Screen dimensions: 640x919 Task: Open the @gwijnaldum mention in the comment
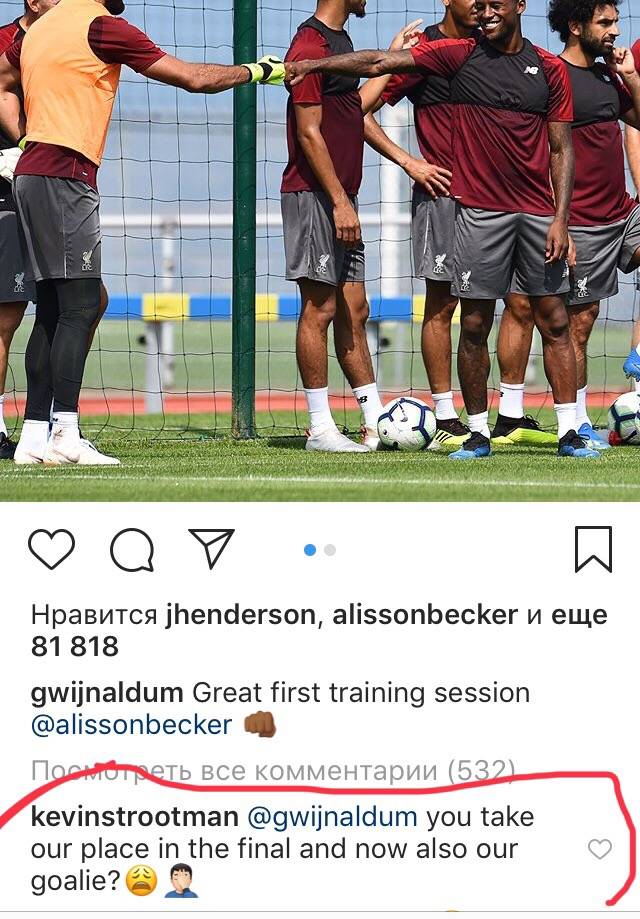pos(332,818)
